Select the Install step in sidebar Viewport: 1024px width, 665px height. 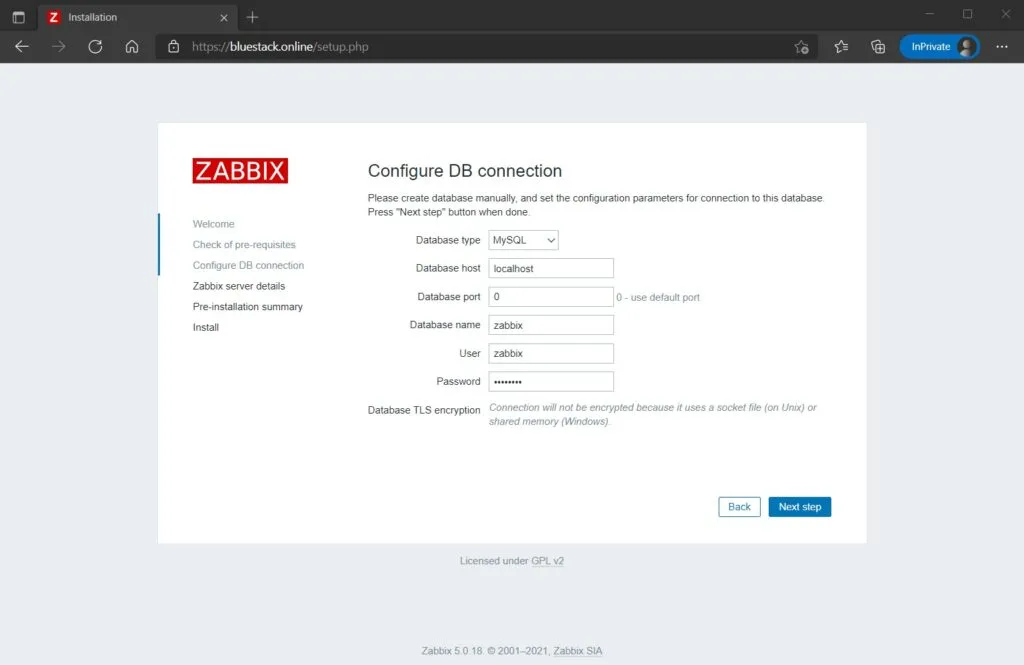[206, 327]
